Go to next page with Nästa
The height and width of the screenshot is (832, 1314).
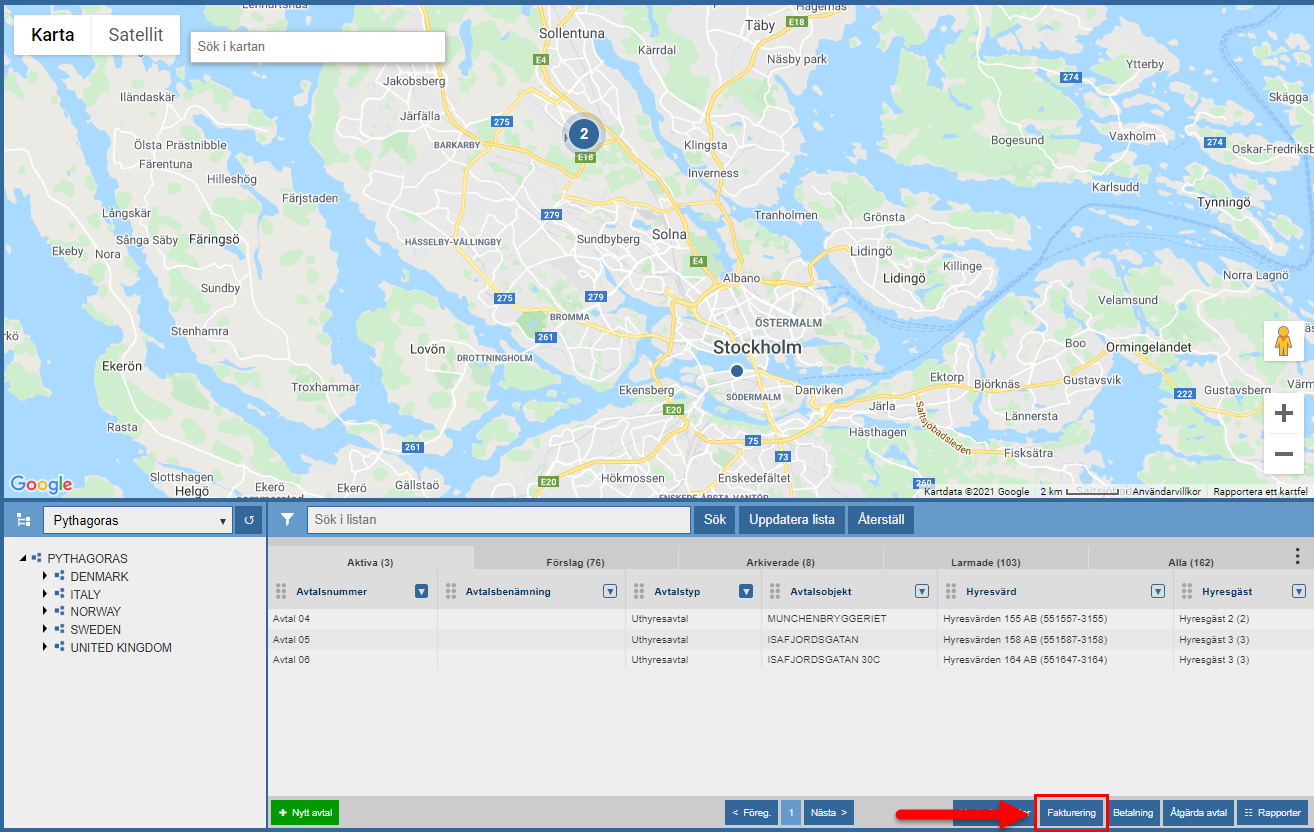[x=829, y=813]
